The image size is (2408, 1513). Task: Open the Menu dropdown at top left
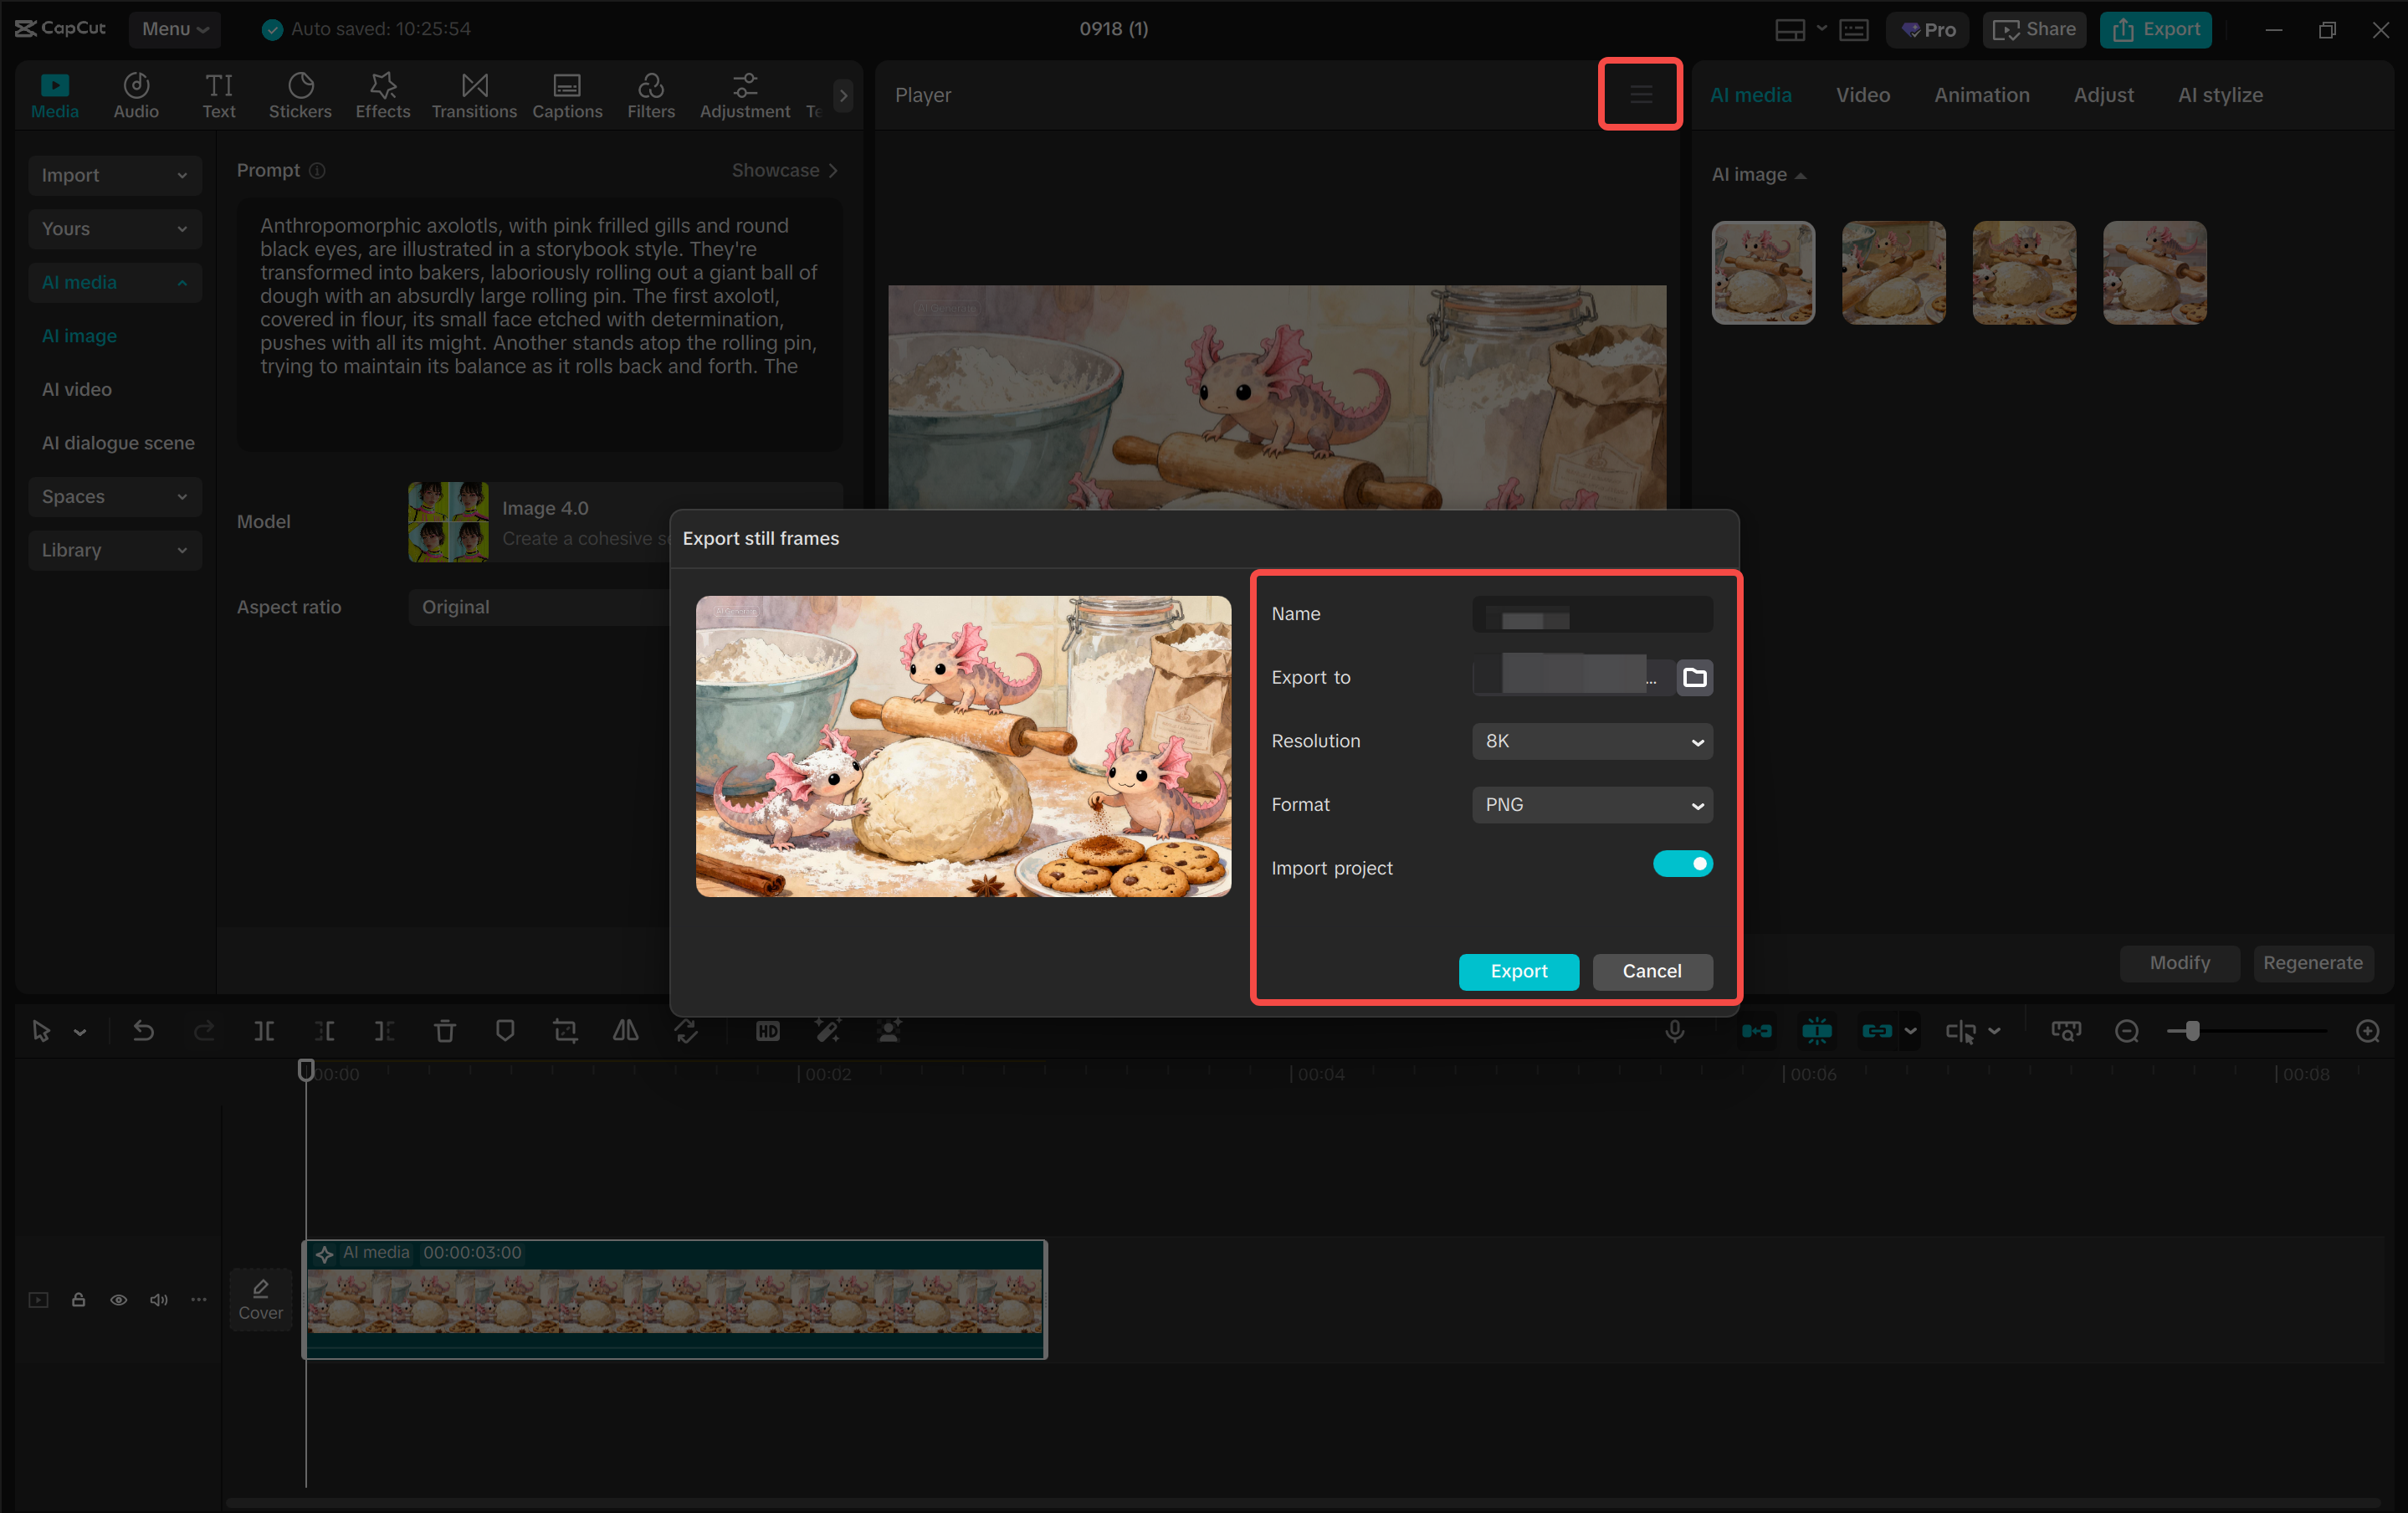[x=175, y=29]
